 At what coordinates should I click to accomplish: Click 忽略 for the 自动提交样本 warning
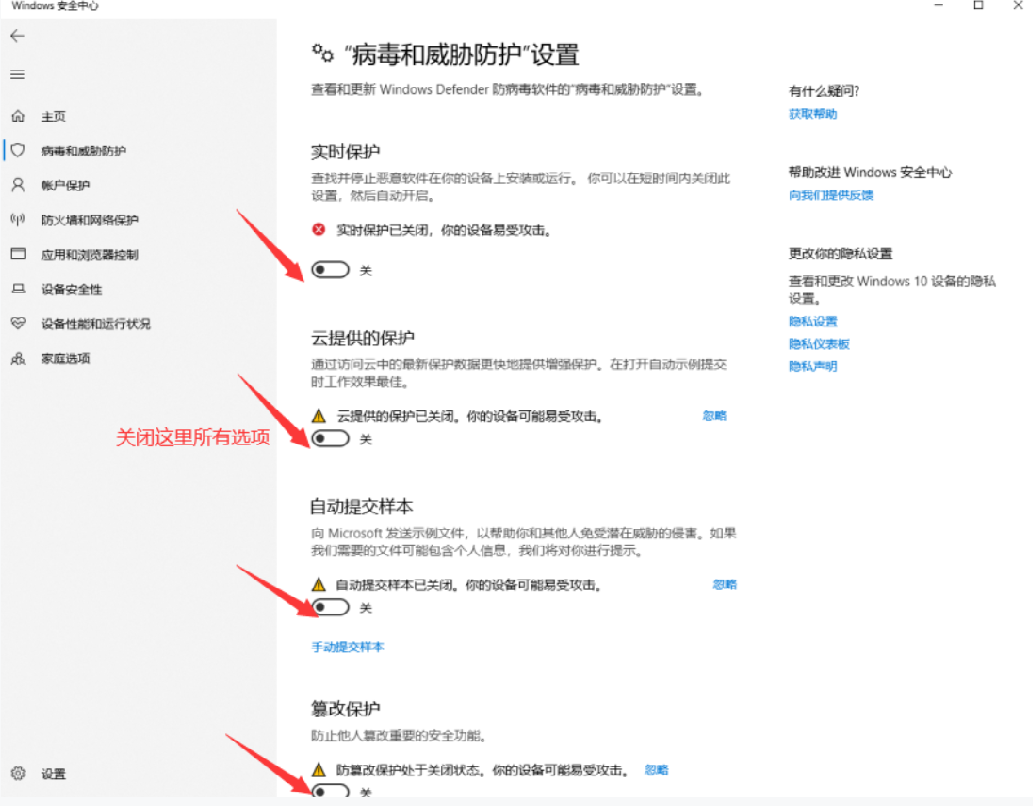pos(724,585)
